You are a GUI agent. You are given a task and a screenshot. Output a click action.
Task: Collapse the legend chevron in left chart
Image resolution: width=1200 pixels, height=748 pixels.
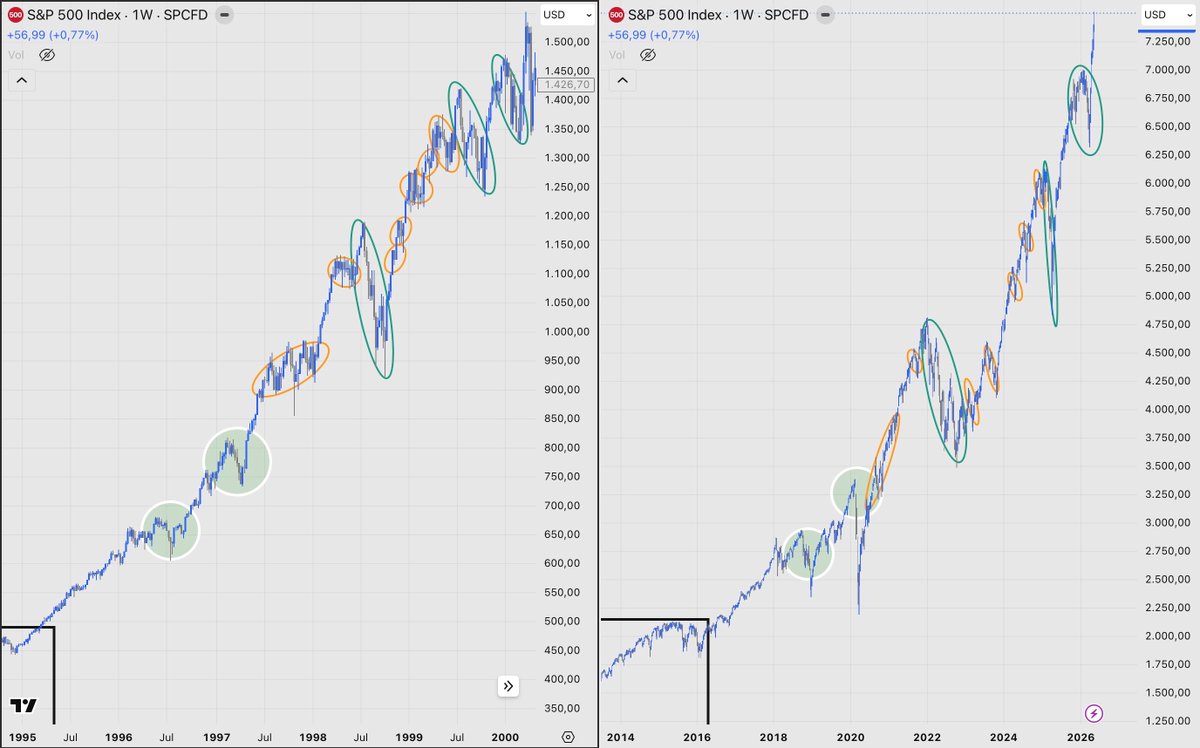pos(20,81)
